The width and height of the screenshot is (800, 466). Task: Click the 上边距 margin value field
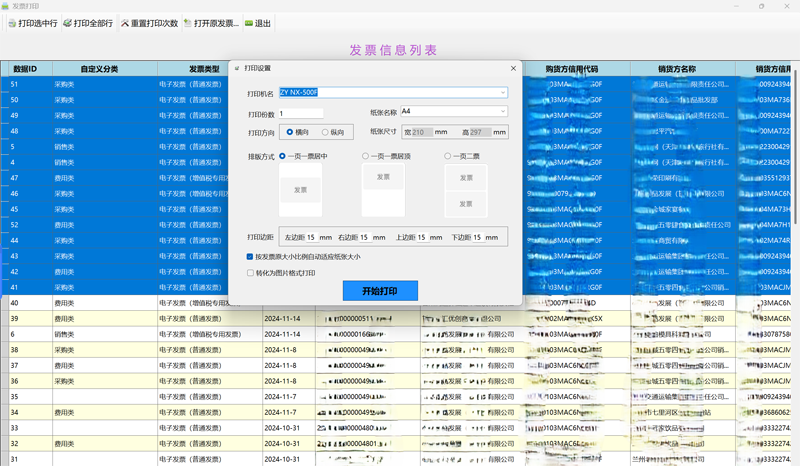[x=422, y=237]
